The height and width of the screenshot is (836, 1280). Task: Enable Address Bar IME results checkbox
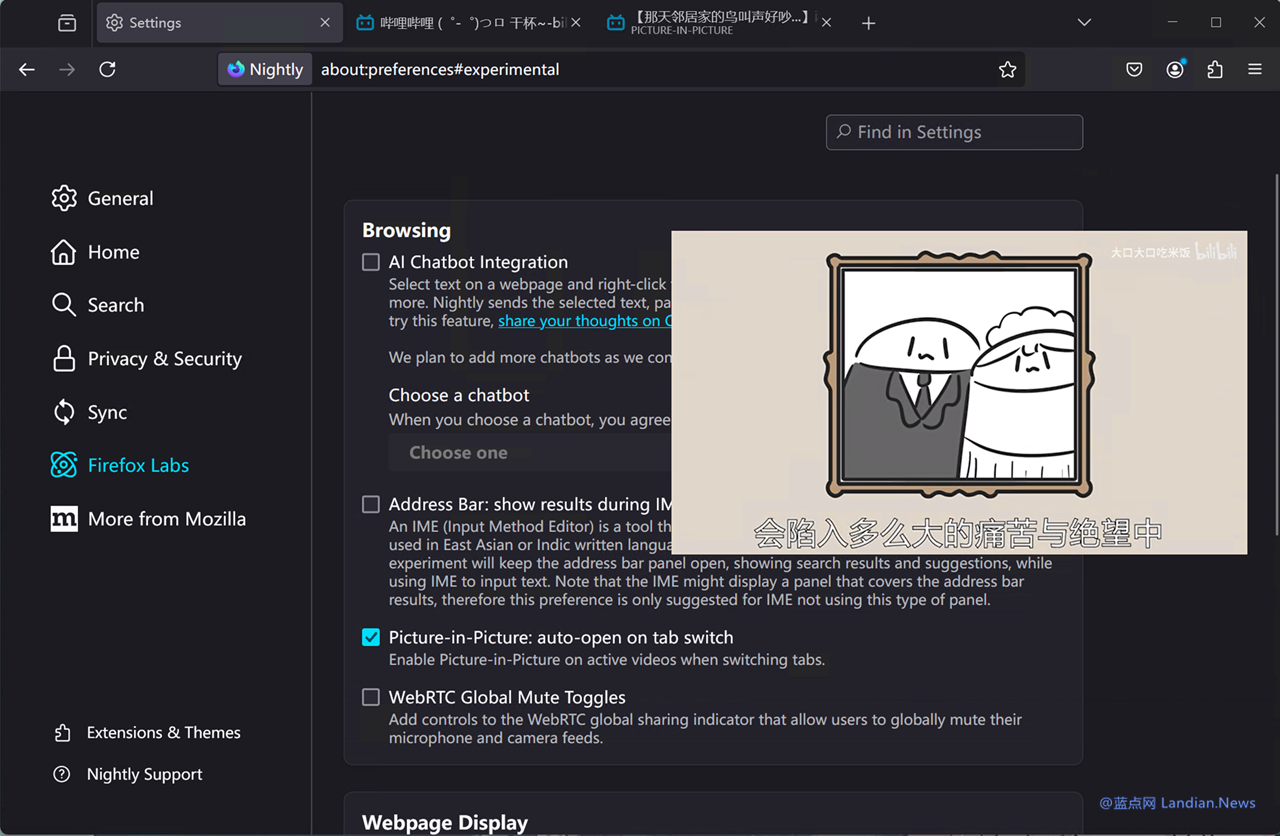tap(371, 504)
